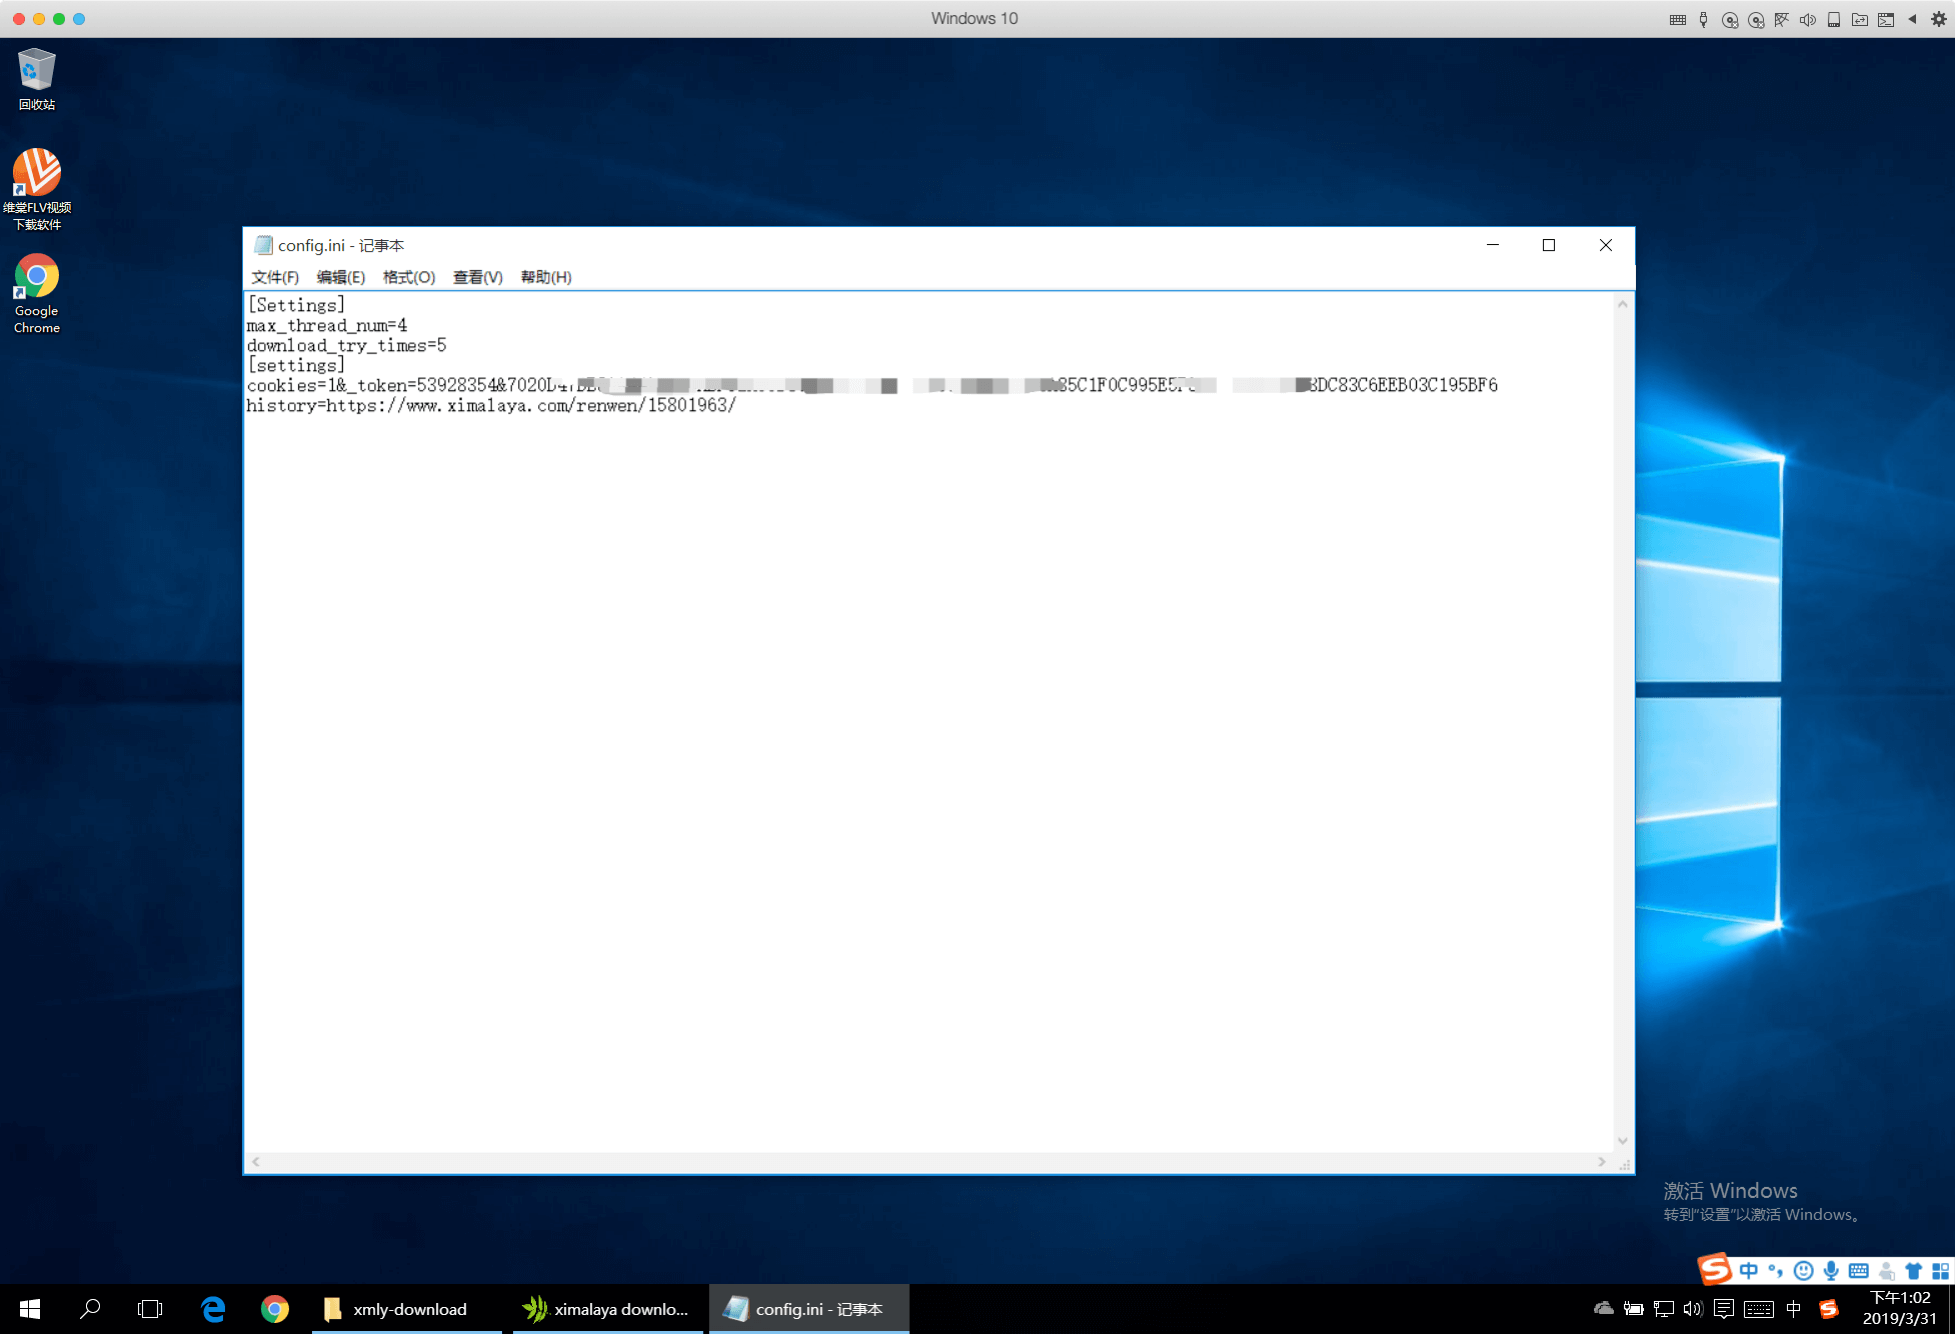
Task: Open Task View in the taskbar
Action: click(150, 1309)
